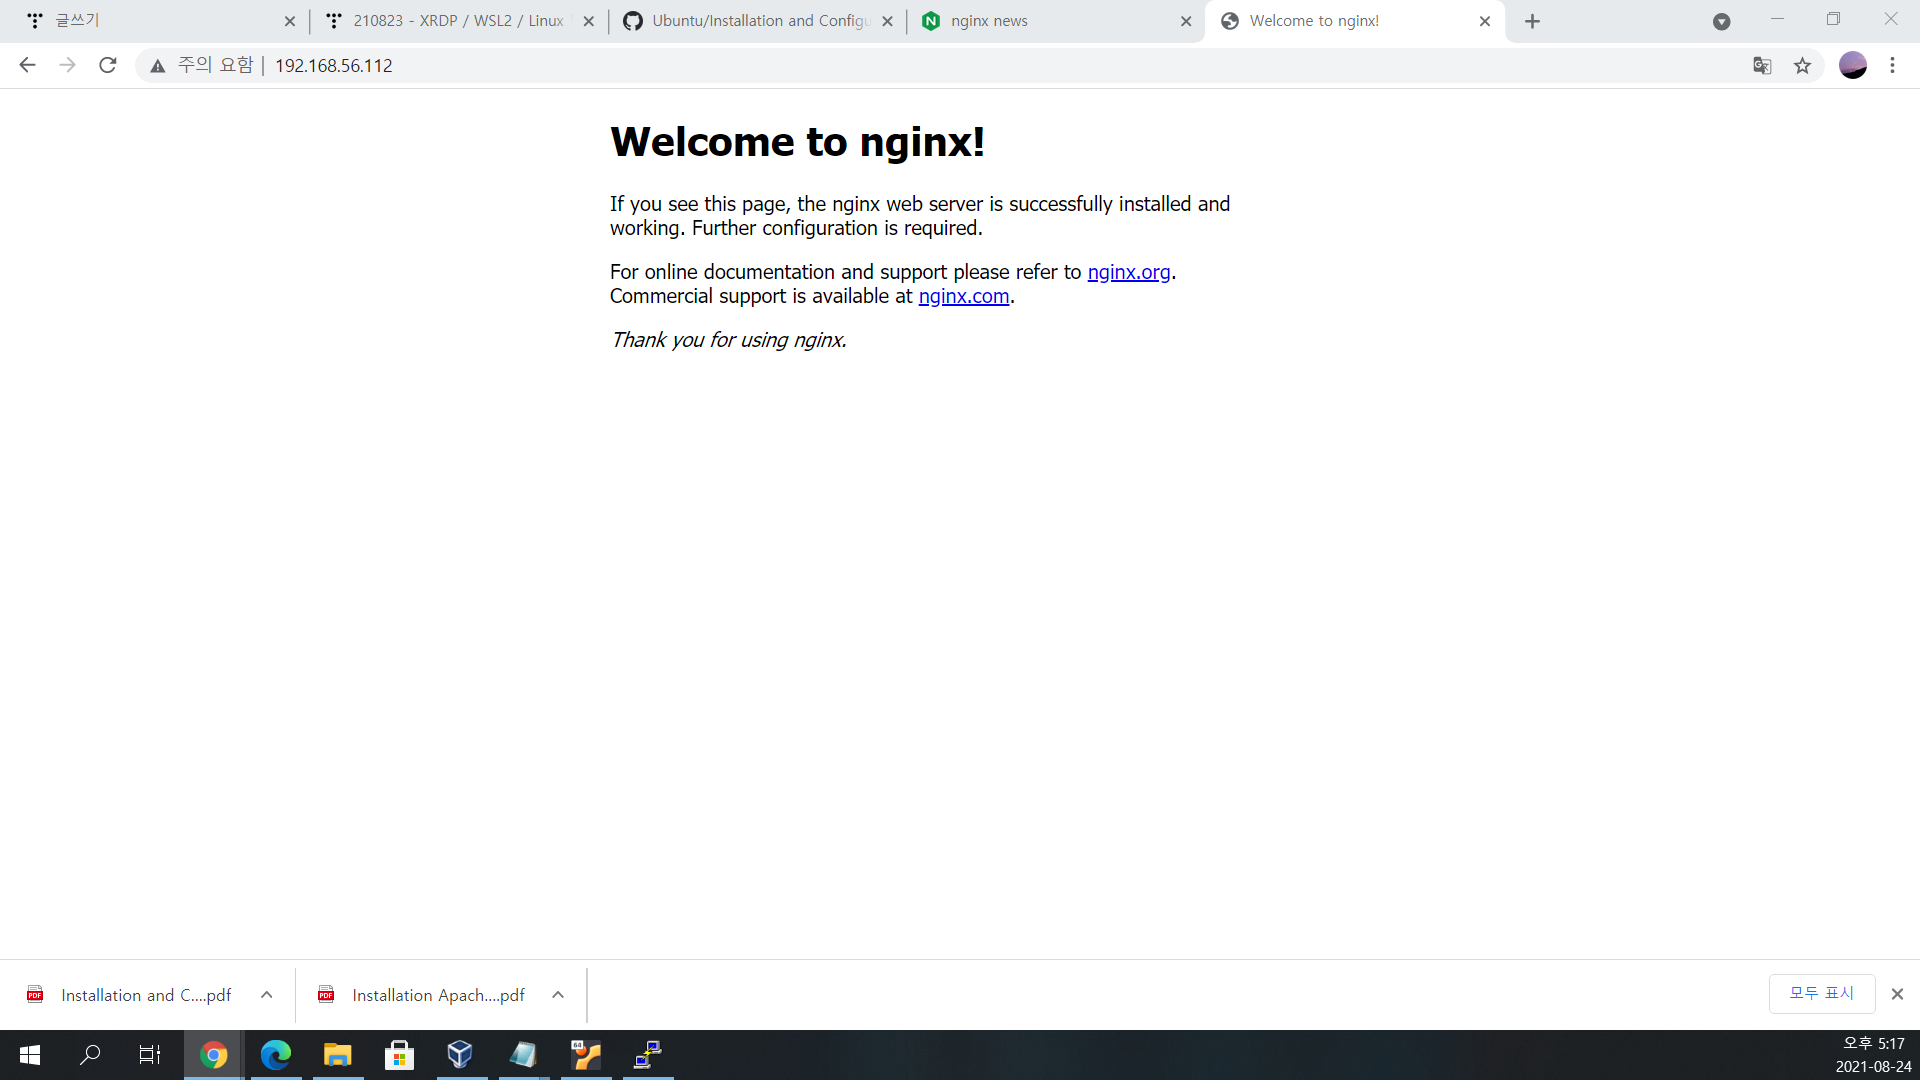
Task: Open VirtualBox from the taskbar
Action: point(461,1055)
